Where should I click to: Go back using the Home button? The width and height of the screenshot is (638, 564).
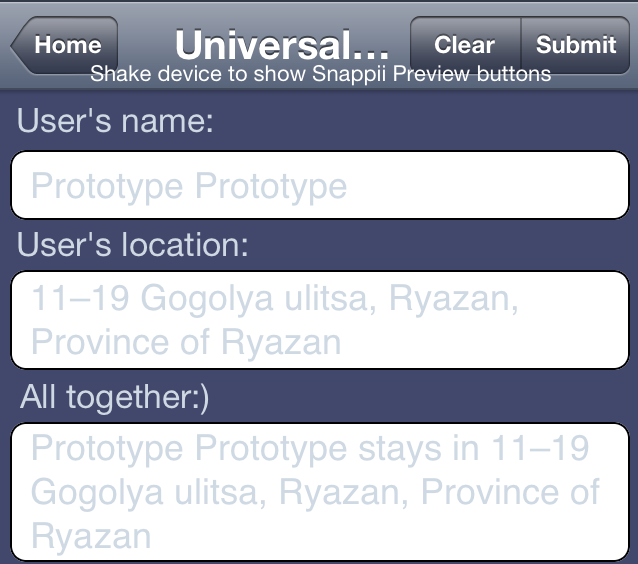tap(65, 45)
